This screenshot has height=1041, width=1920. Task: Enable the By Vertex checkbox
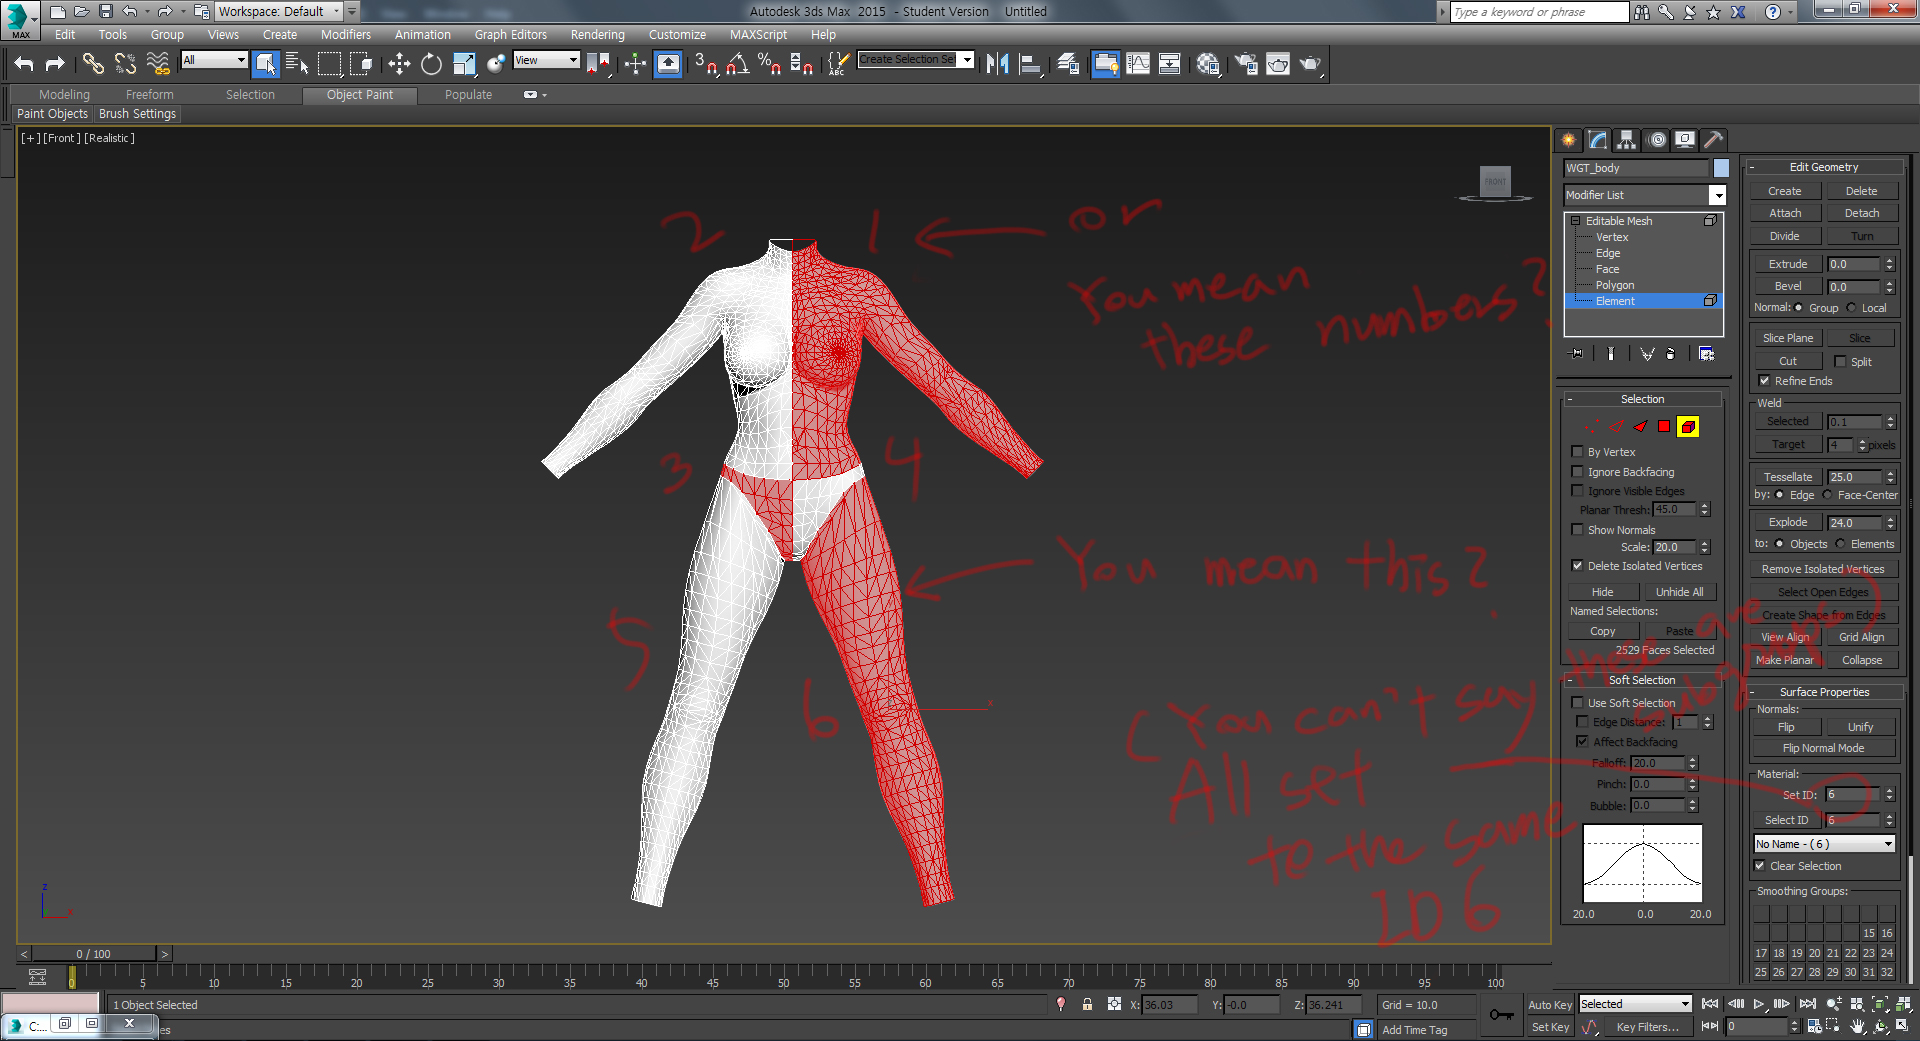pos(1578,452)
